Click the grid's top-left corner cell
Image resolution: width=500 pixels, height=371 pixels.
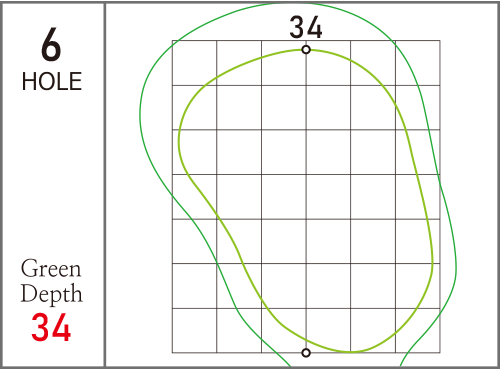(x=194, y=63)
